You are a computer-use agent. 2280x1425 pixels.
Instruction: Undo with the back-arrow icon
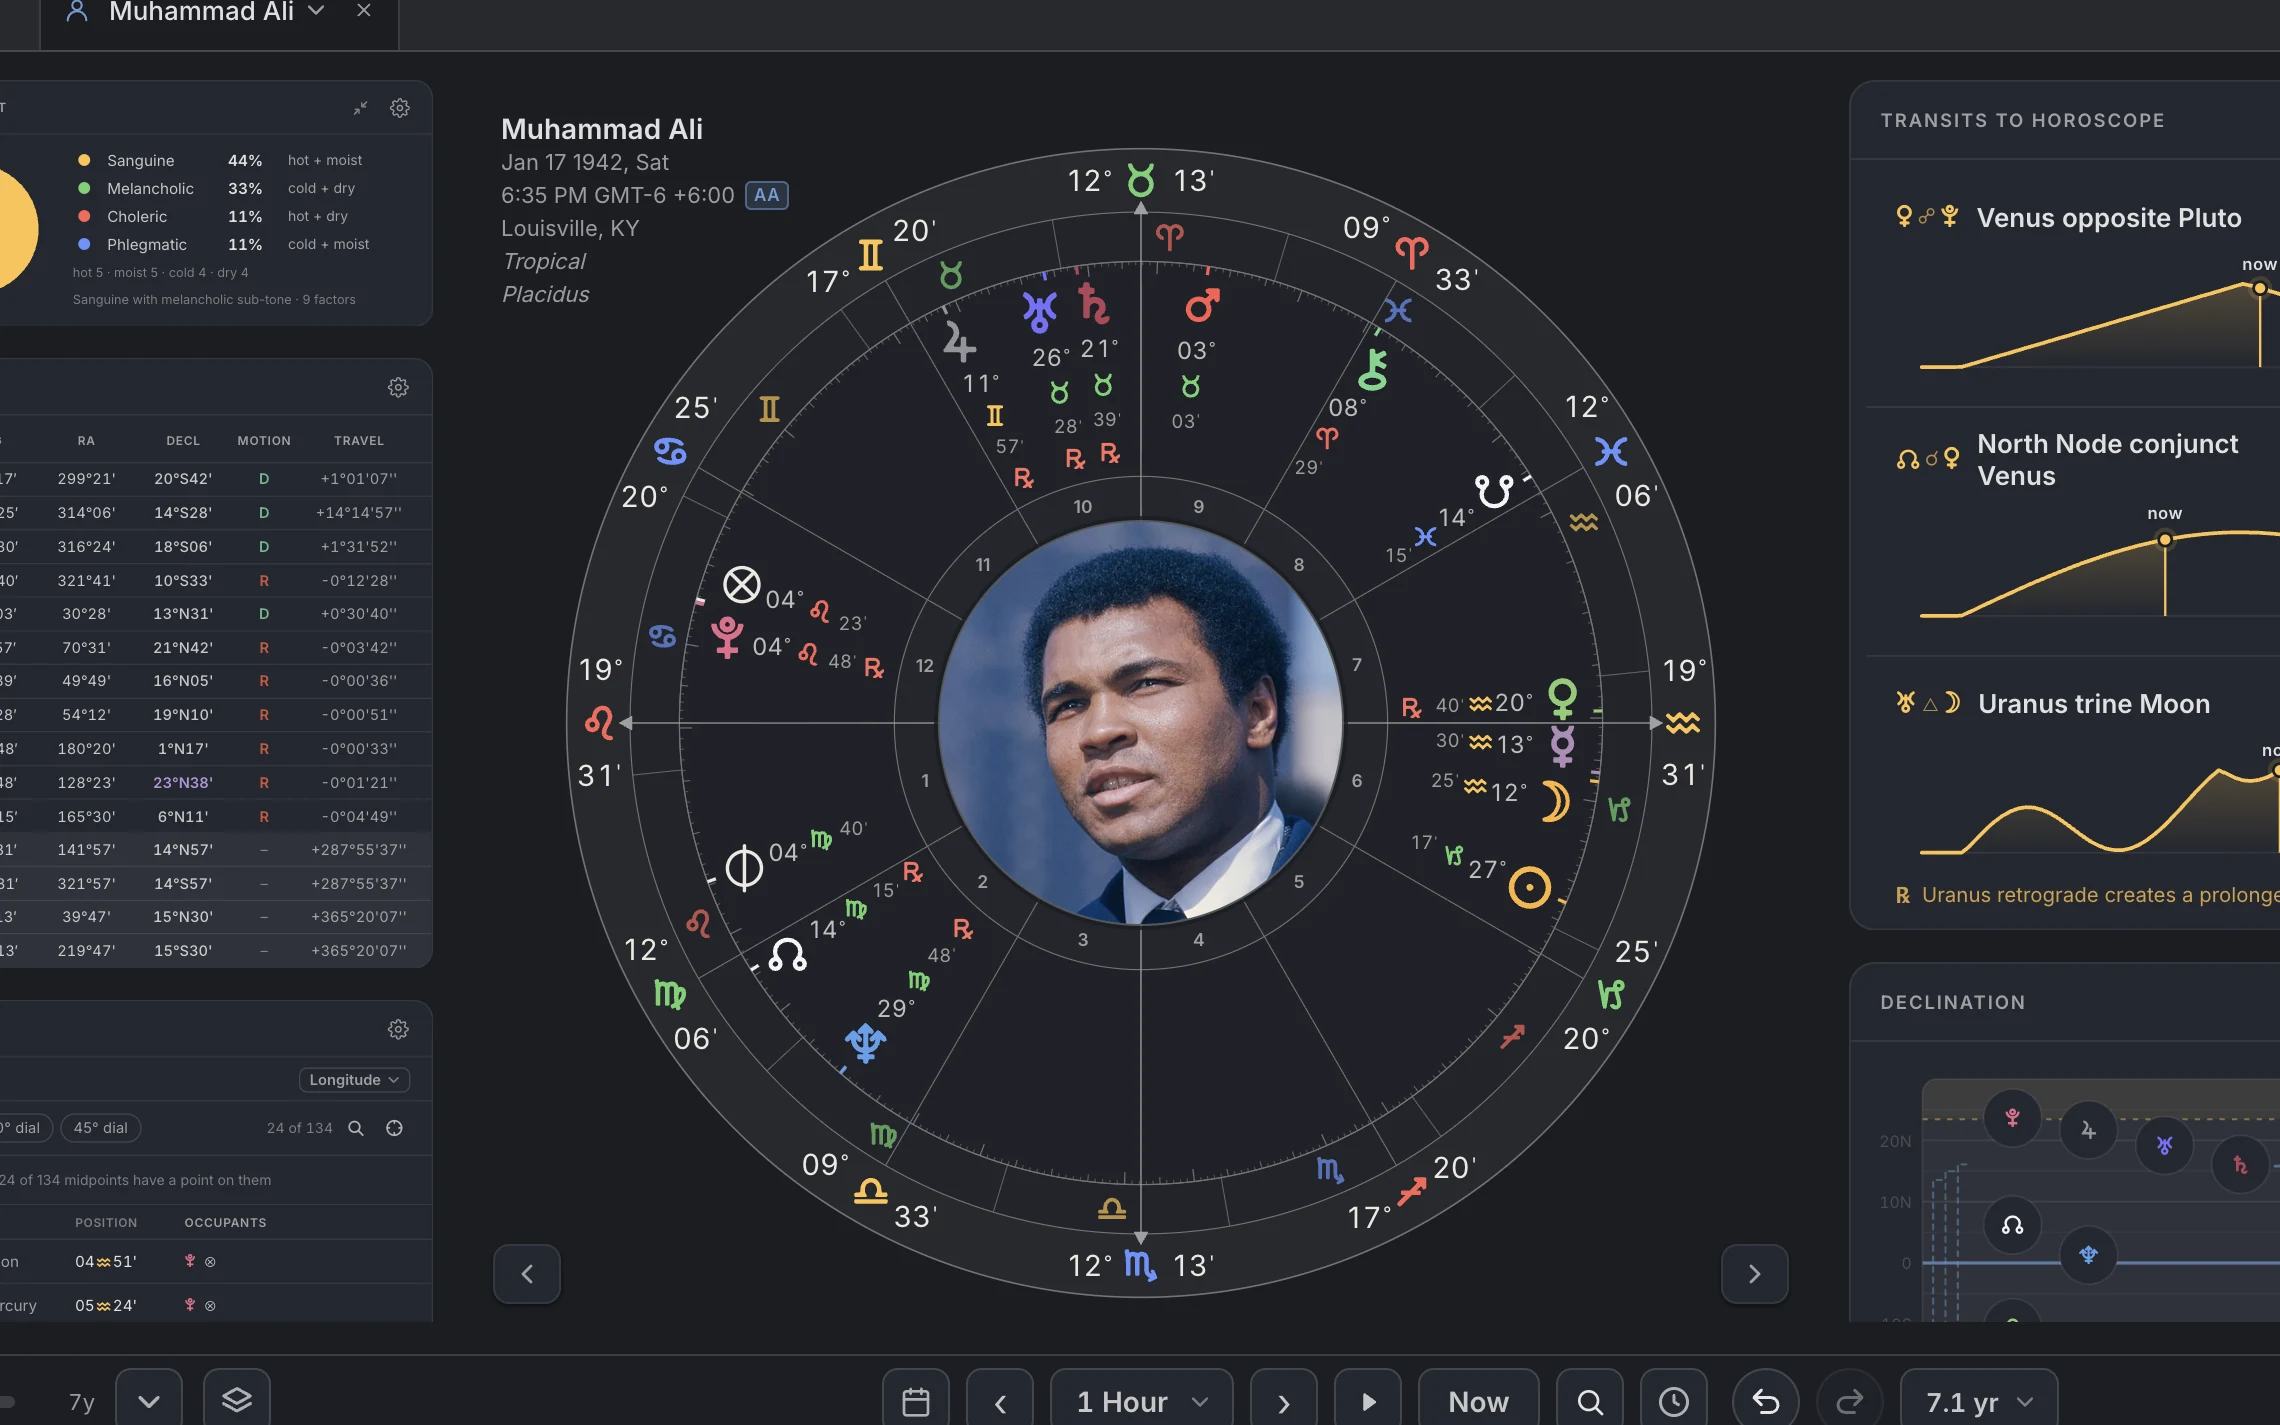click(x=1765, y=1401)
